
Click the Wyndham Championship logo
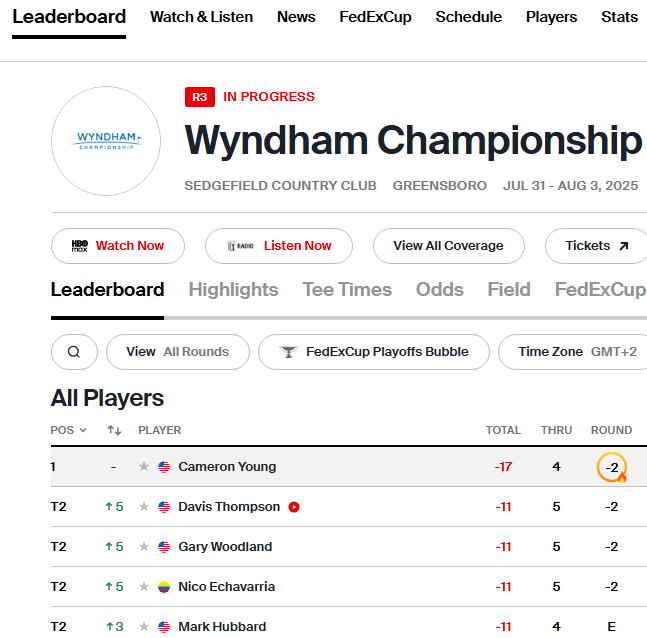[x=106, y=141]
